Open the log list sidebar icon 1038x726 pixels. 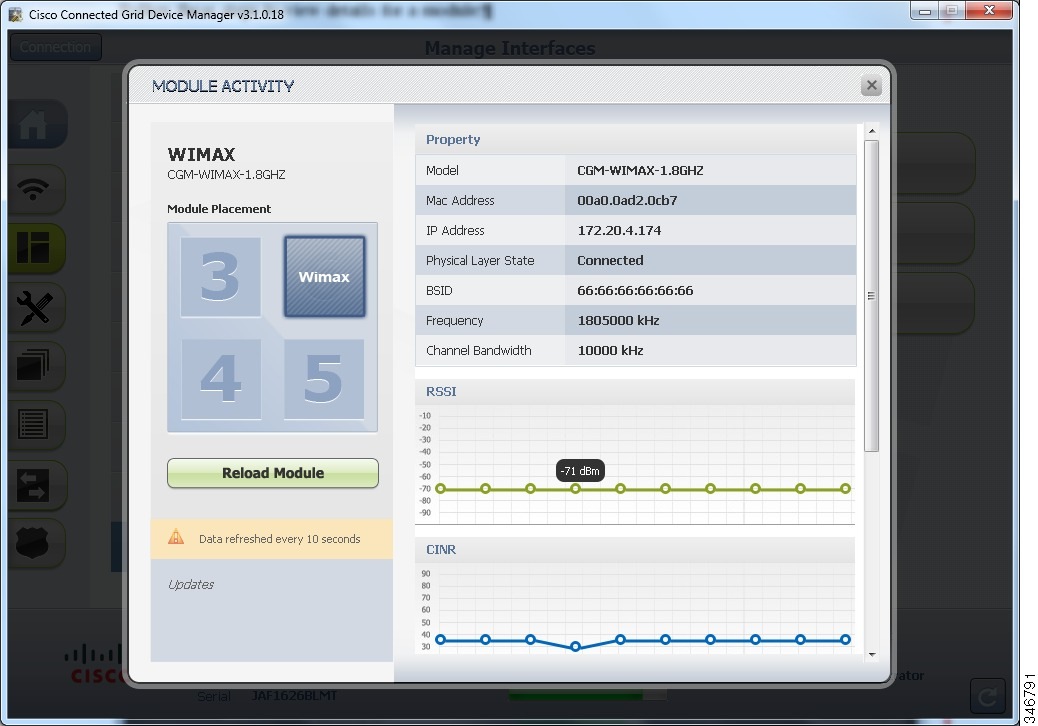coord(34,425)
